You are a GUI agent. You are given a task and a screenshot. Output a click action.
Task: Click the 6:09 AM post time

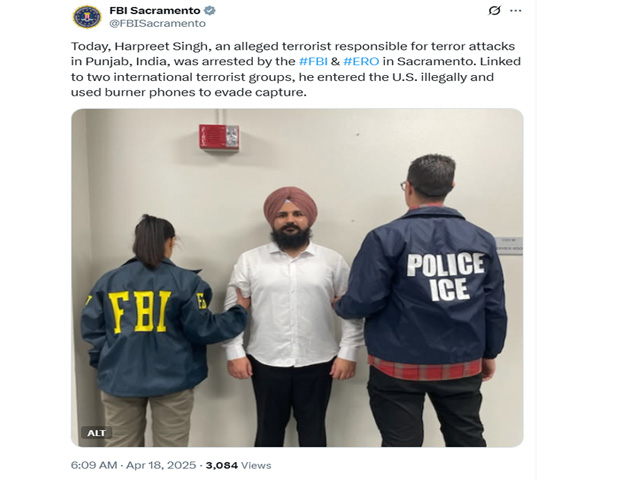(x=94, y=465)
